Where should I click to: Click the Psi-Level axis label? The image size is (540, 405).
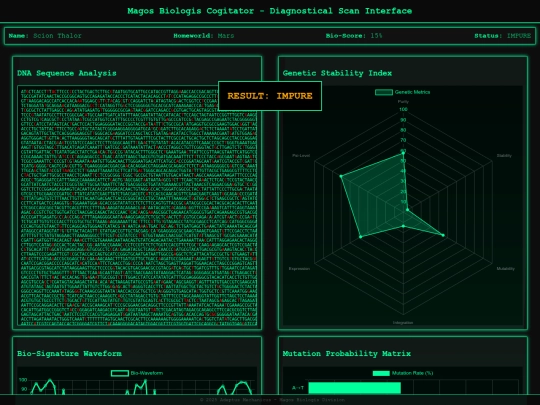[301, 156]
